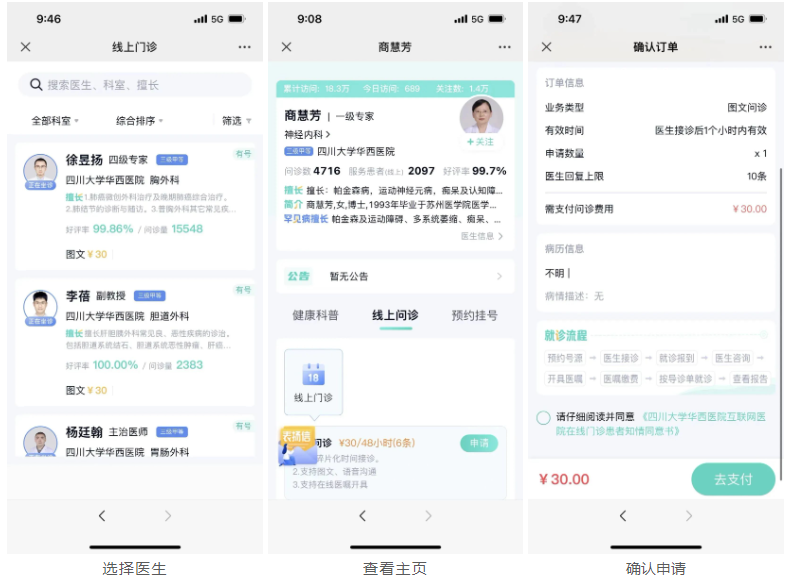
Task: Go back in the 商慧芳 page bottom bar
Action: point(362,516)
